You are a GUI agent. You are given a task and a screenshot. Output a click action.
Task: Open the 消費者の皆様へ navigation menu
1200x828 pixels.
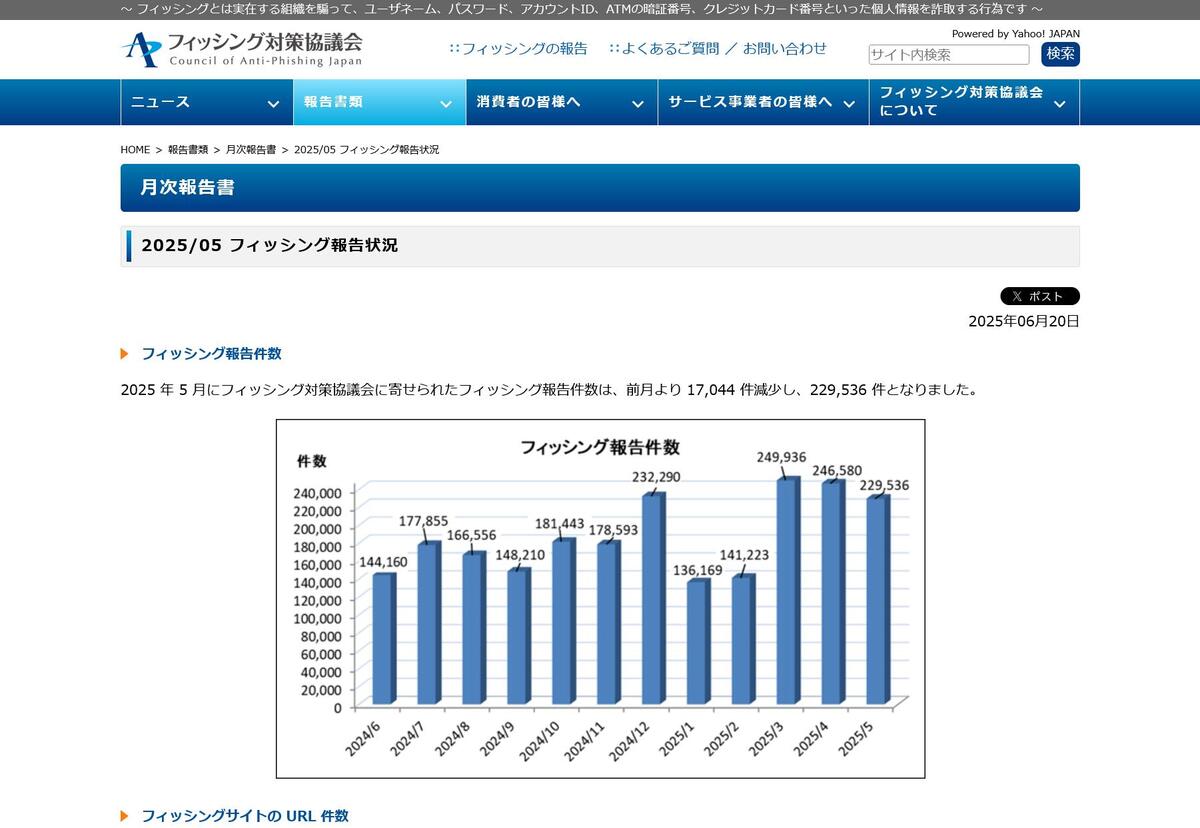(562, 102)
